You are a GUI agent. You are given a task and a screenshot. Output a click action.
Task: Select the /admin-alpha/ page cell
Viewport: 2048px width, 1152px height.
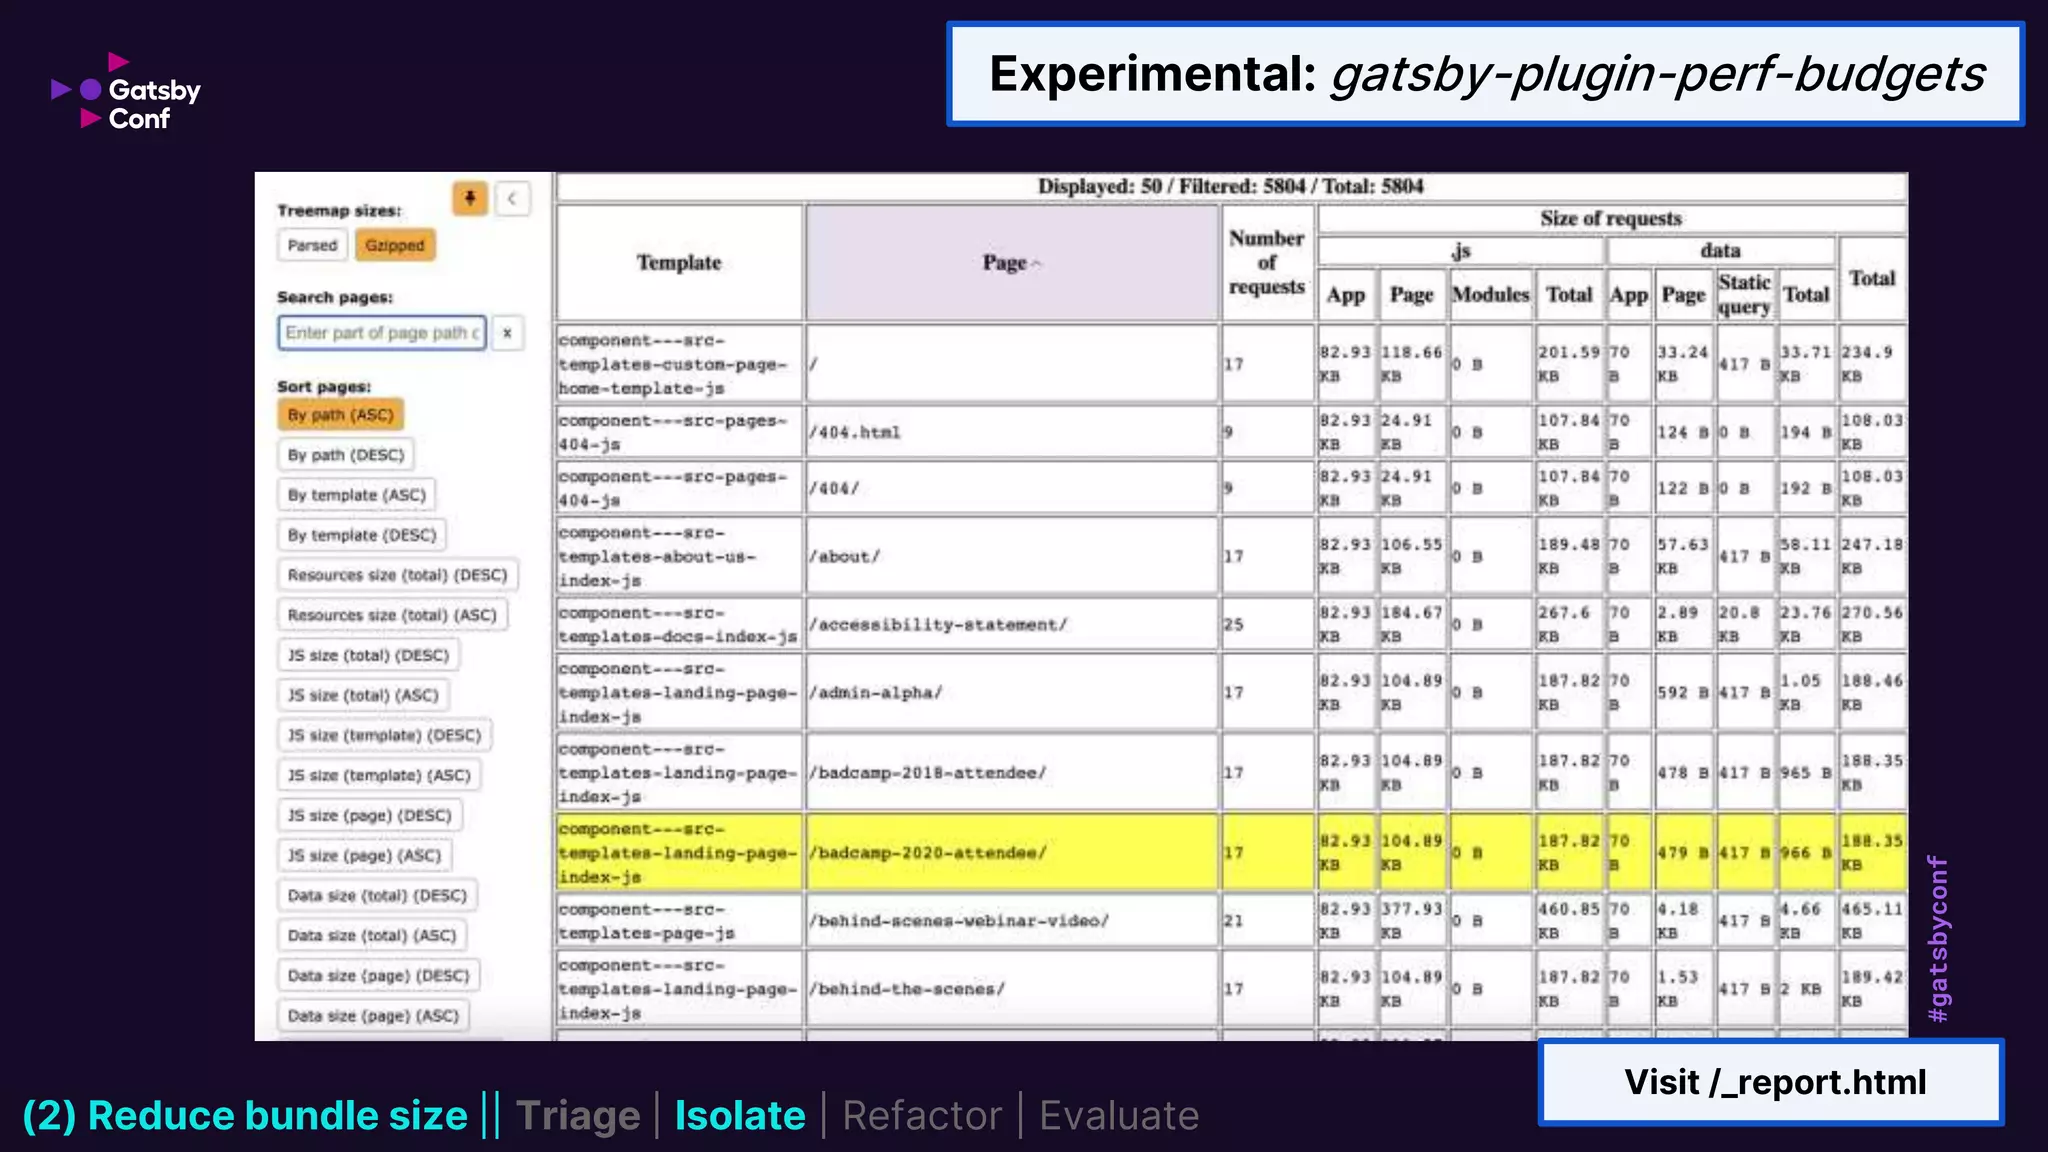click(1012, 693)
